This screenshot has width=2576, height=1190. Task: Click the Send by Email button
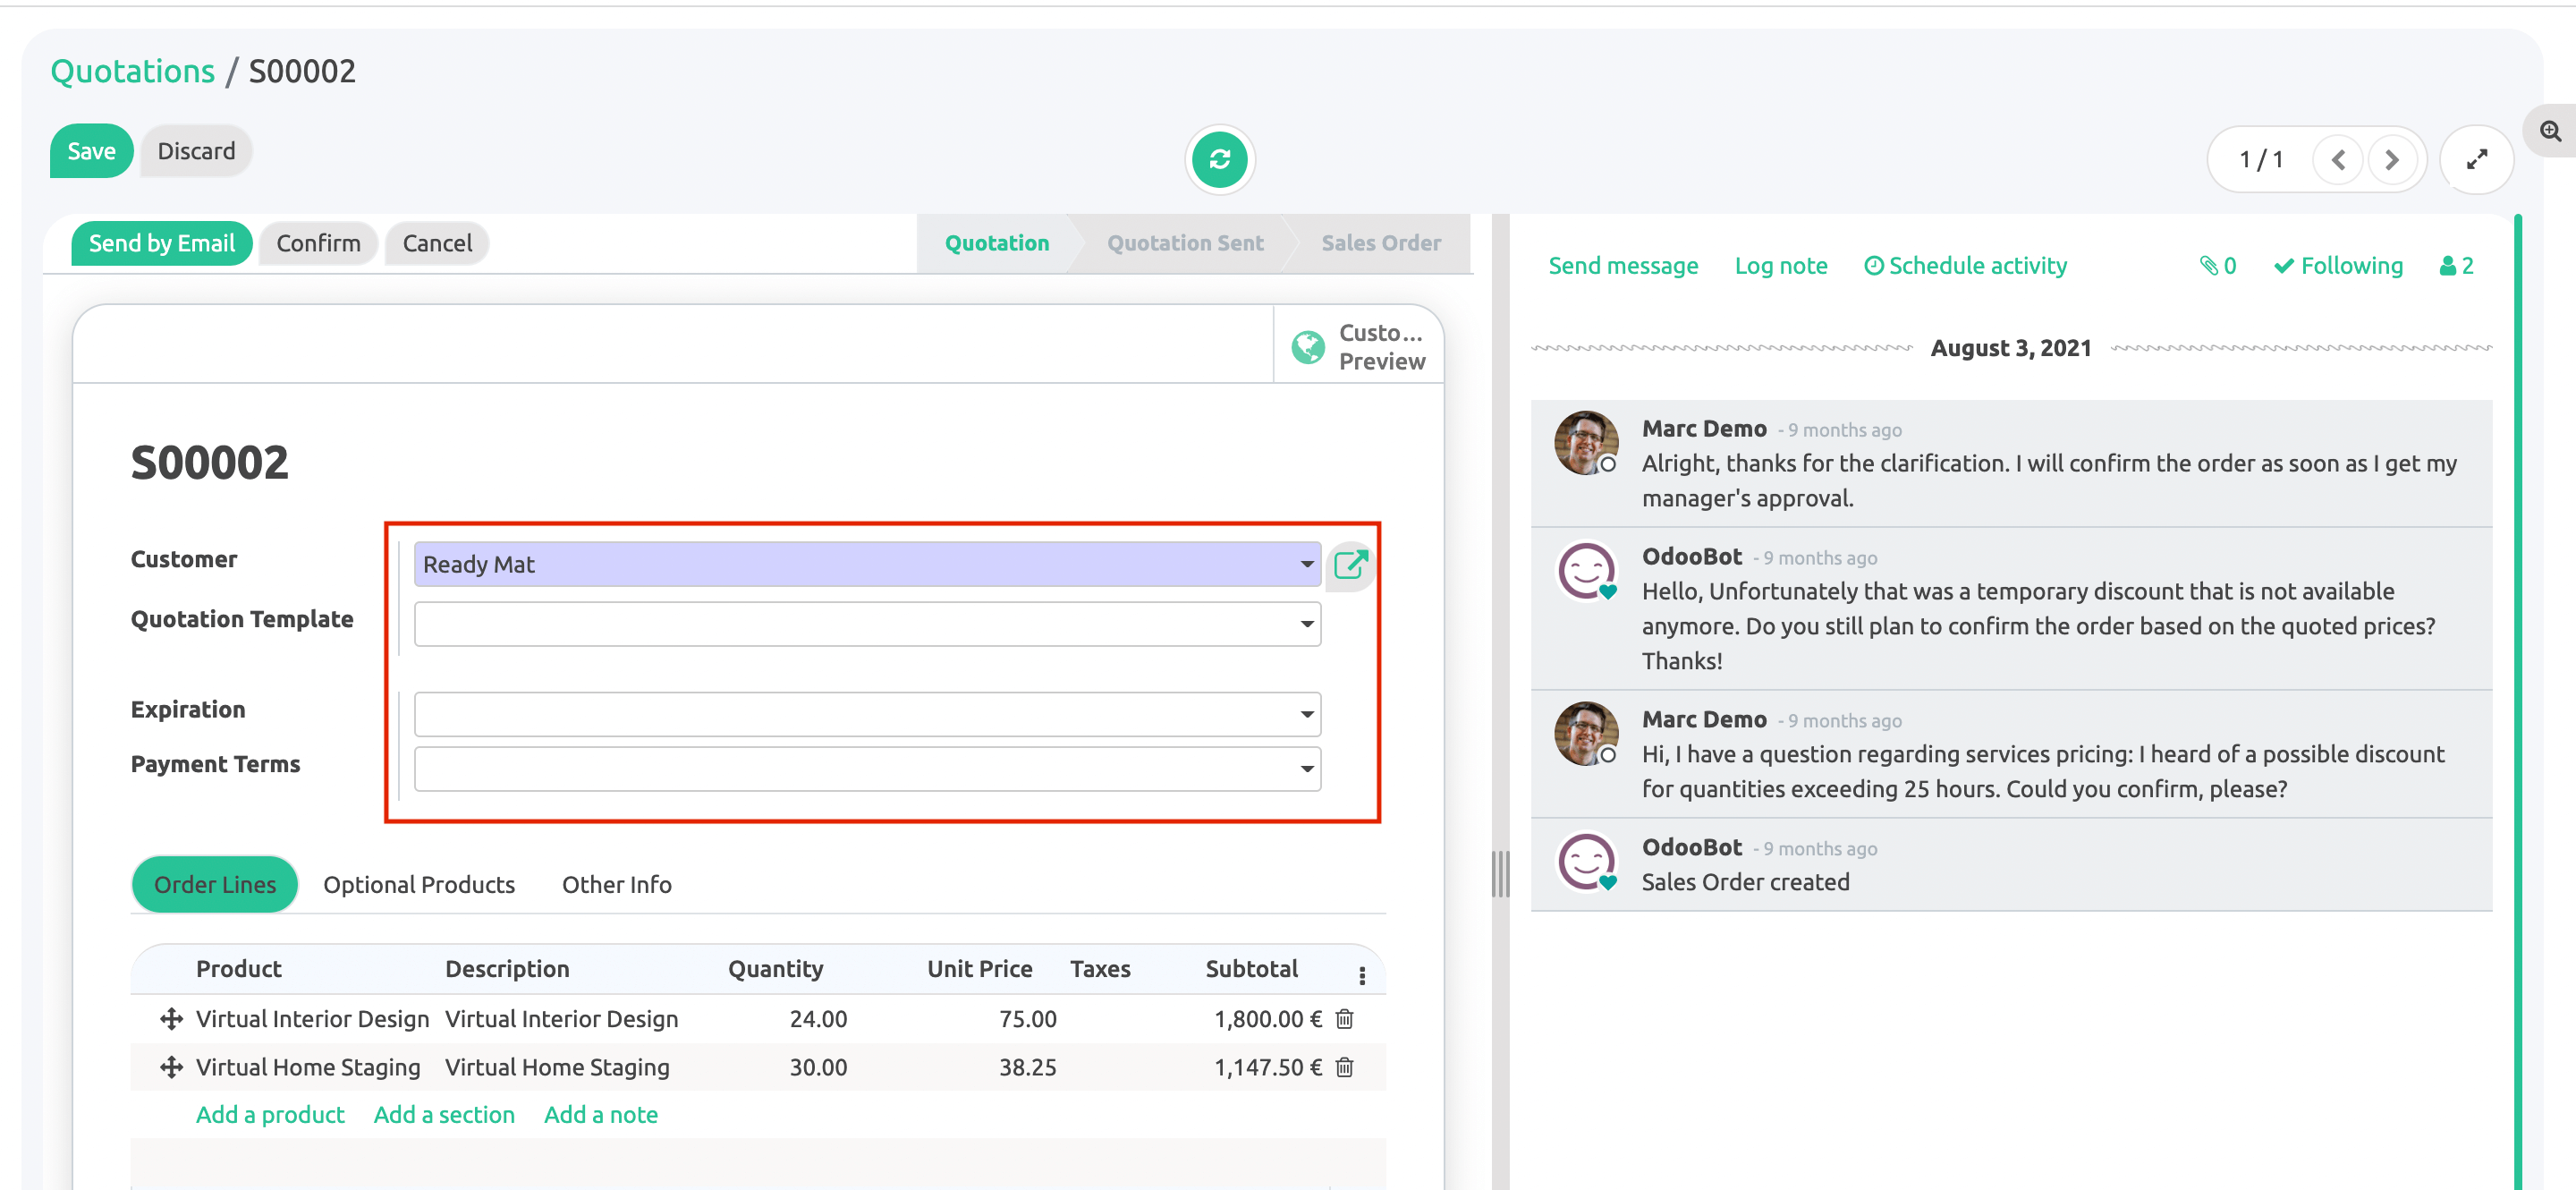coord(161,243)
